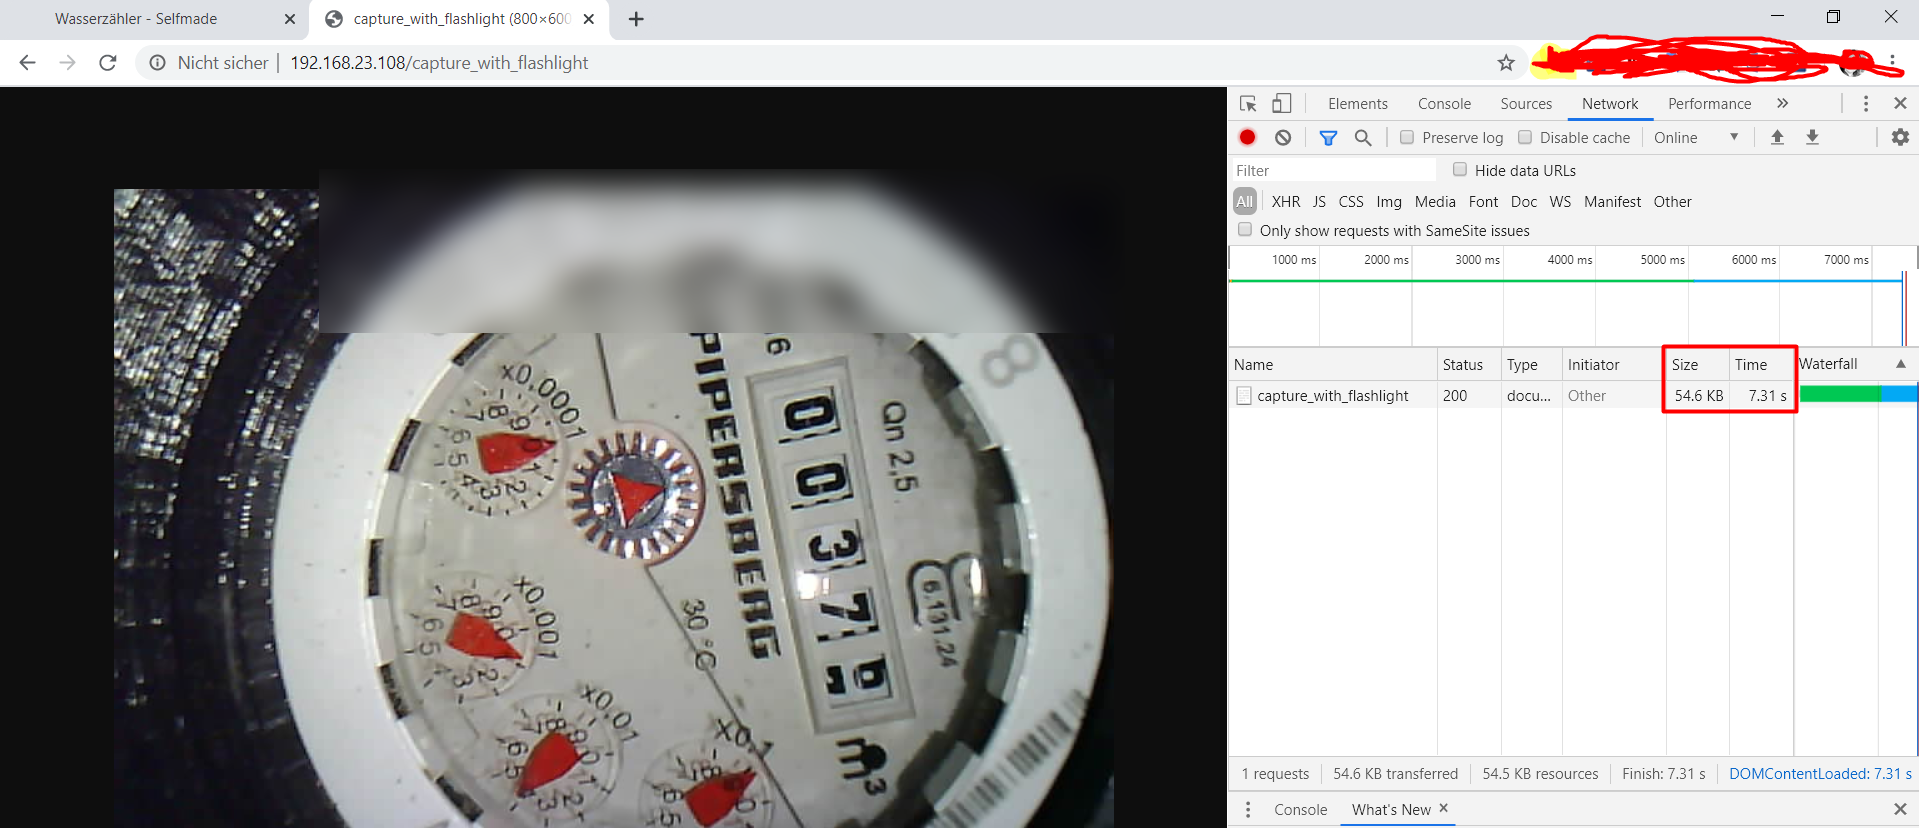
Task: Focus the network Filter text field
Action: pyautogui.click(x=1335, y=170)
